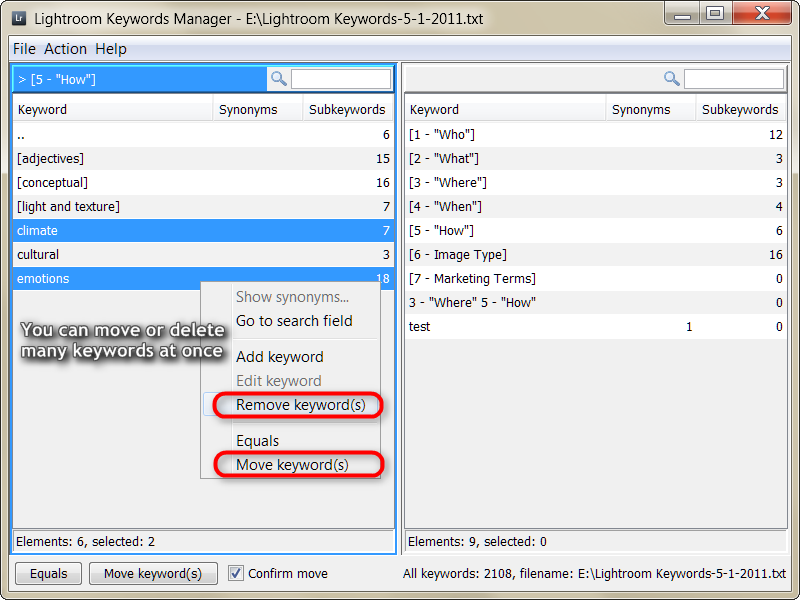Click the left panel path breadcrumb [5 - "How"]
This screenshot has width=800, height=600.
point(63,80)
